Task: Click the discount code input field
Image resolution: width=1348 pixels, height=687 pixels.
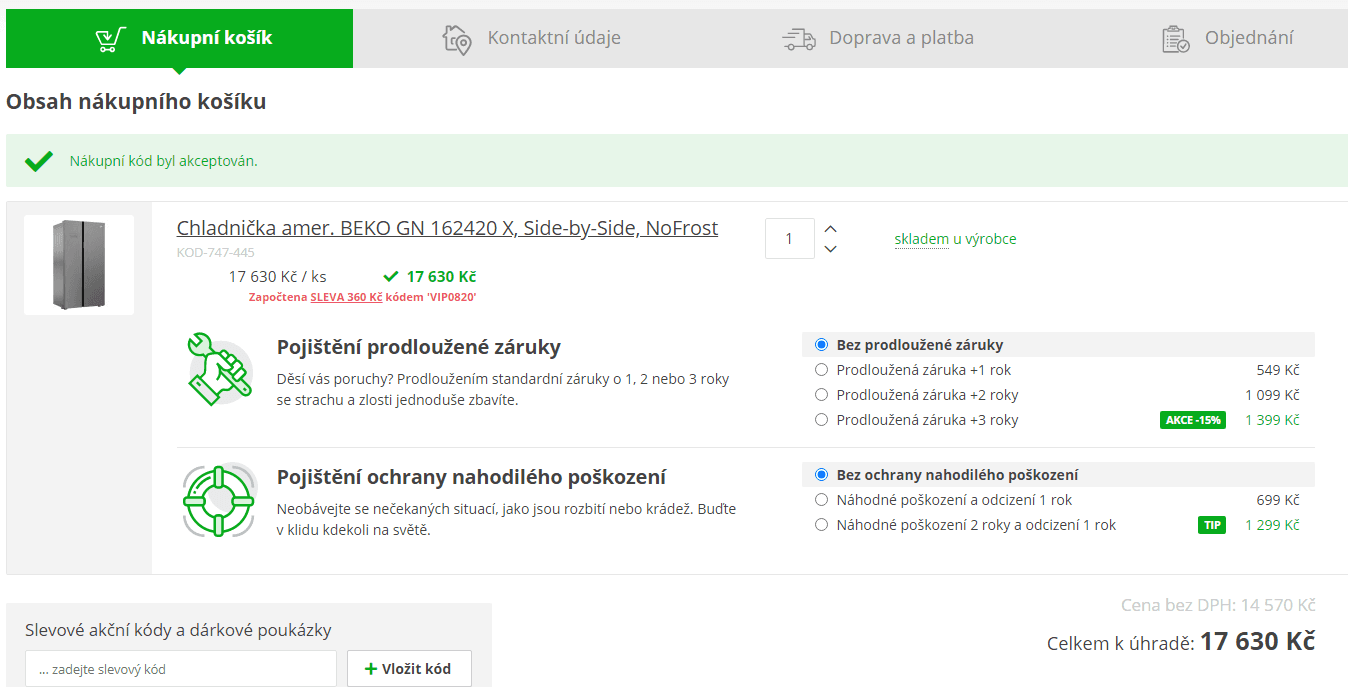Action: click(x=181, y=669)
